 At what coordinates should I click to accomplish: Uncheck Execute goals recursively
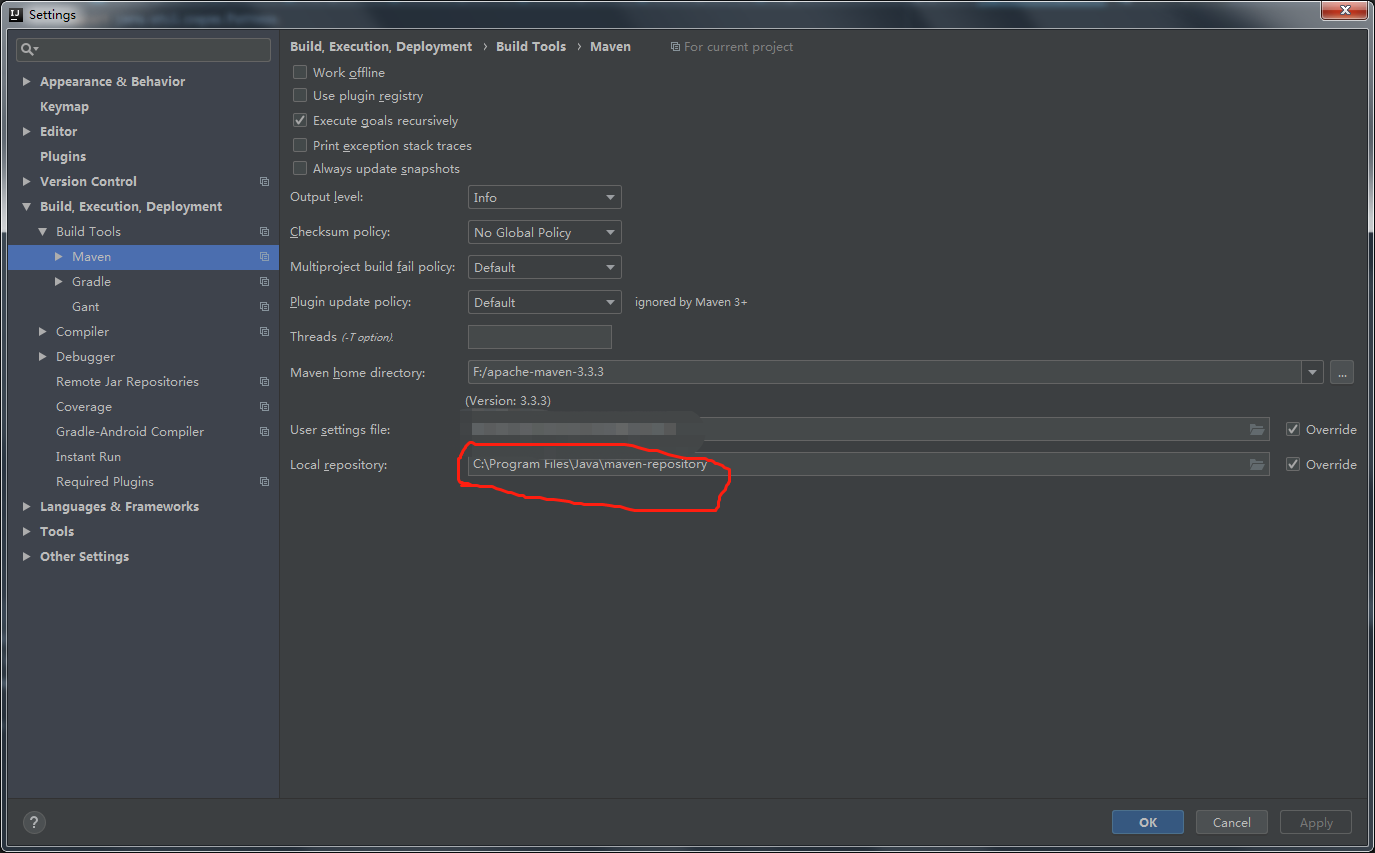[x=299, y=120]
